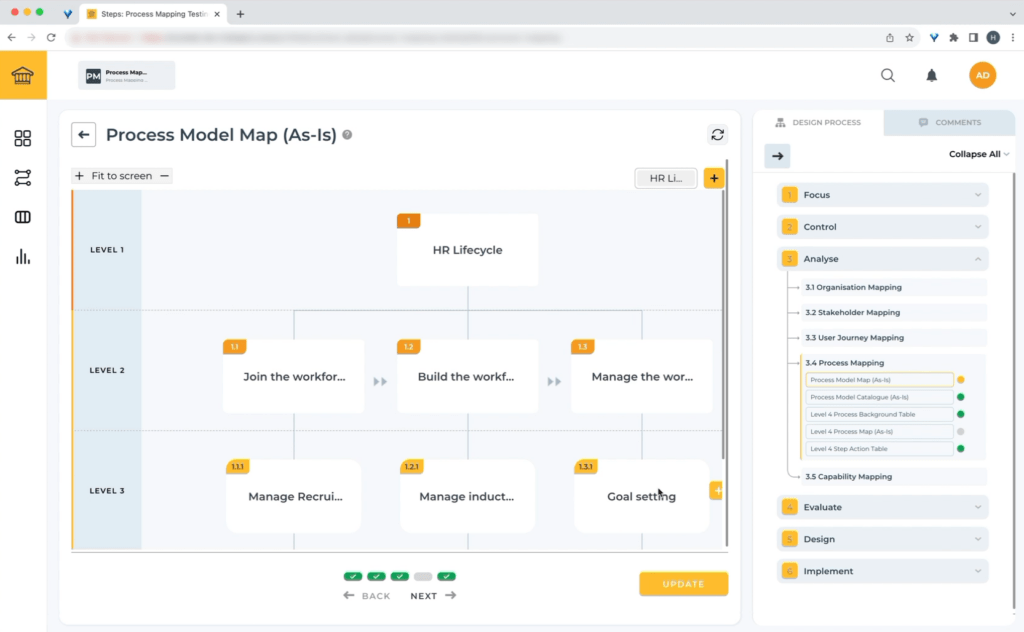Open the bar chart analytics icon

coord(22,257)
